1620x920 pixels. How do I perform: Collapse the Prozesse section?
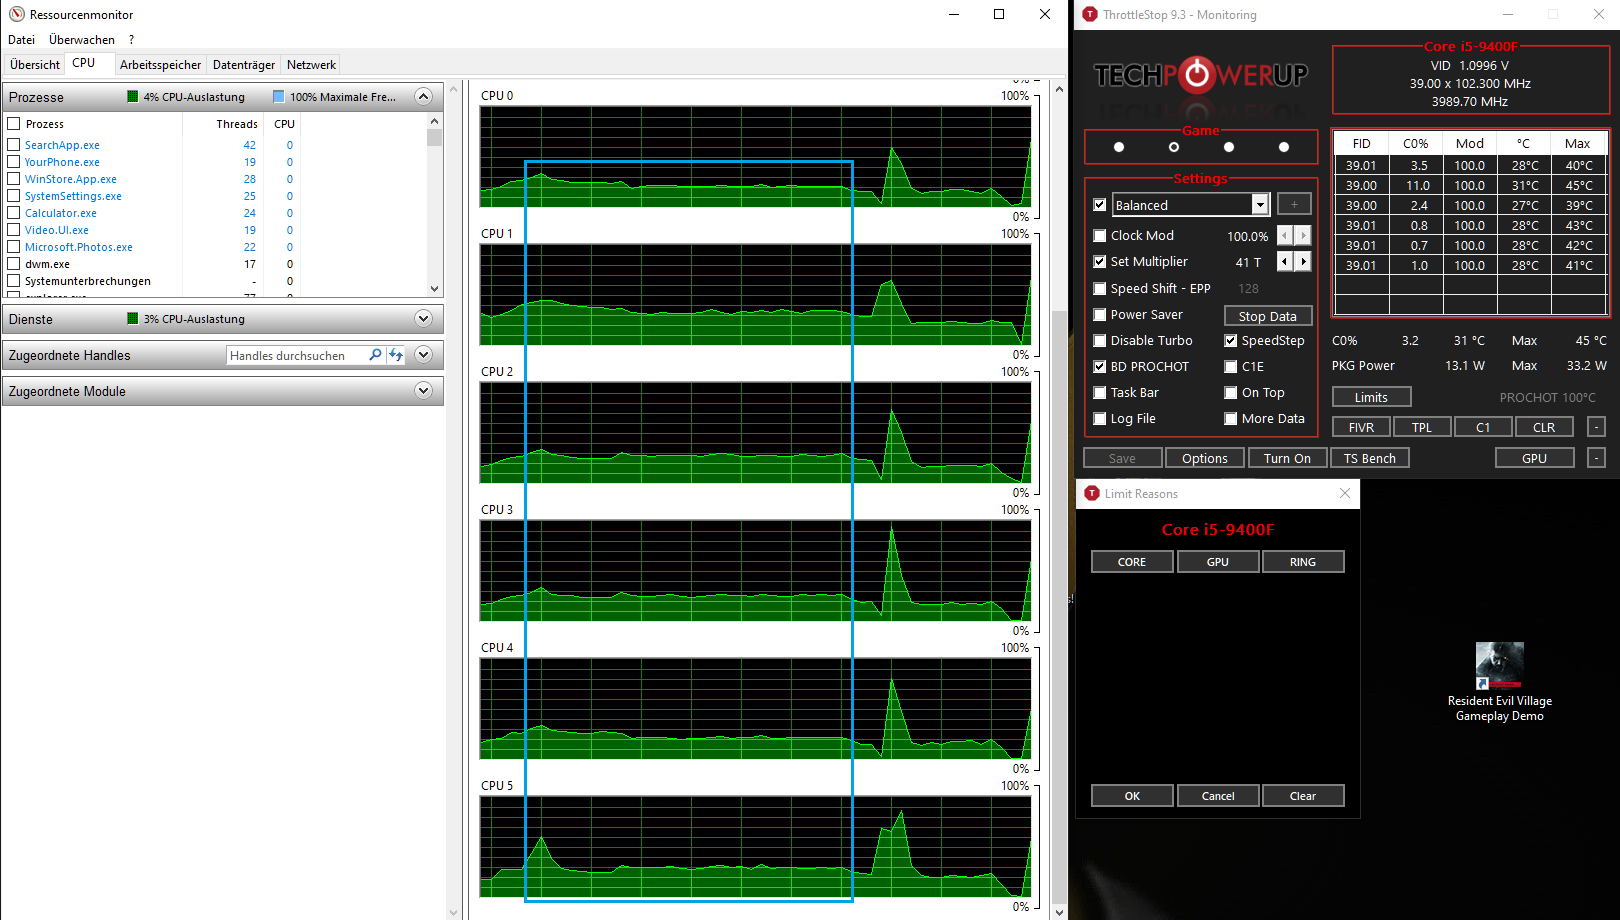click(423, 97)
